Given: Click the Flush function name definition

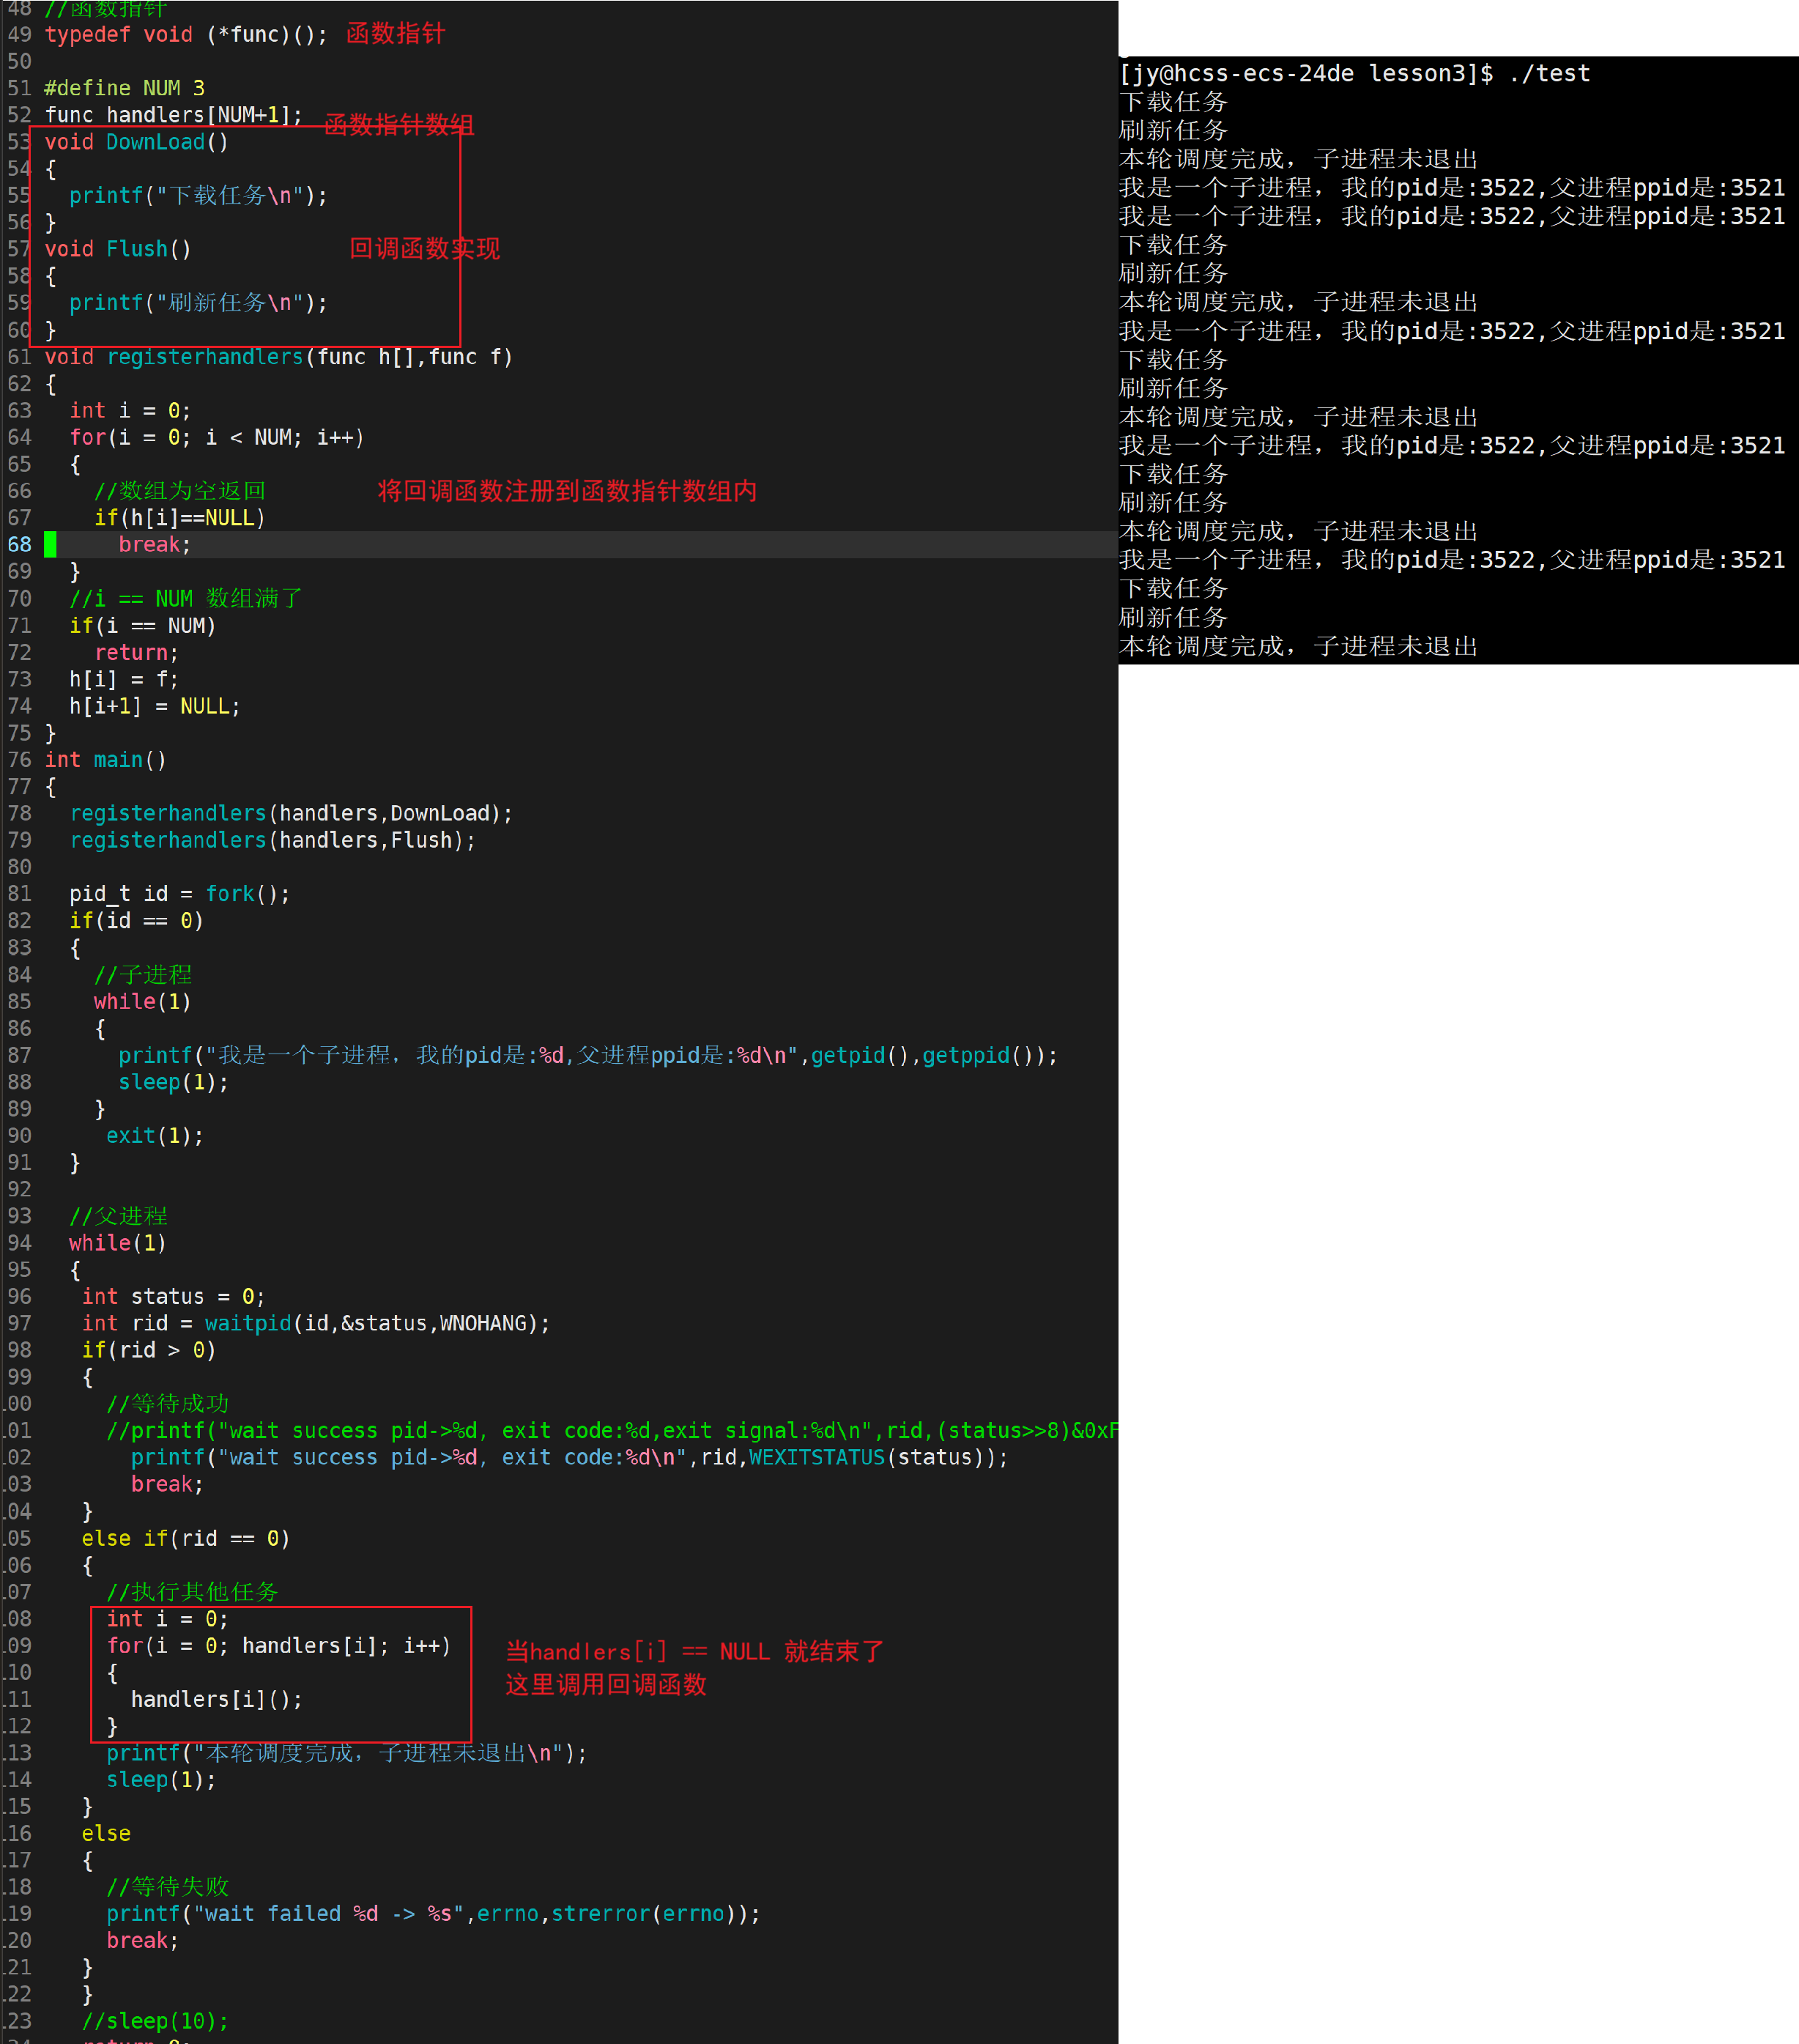Looking at the screenshot, I should (137, 249).
